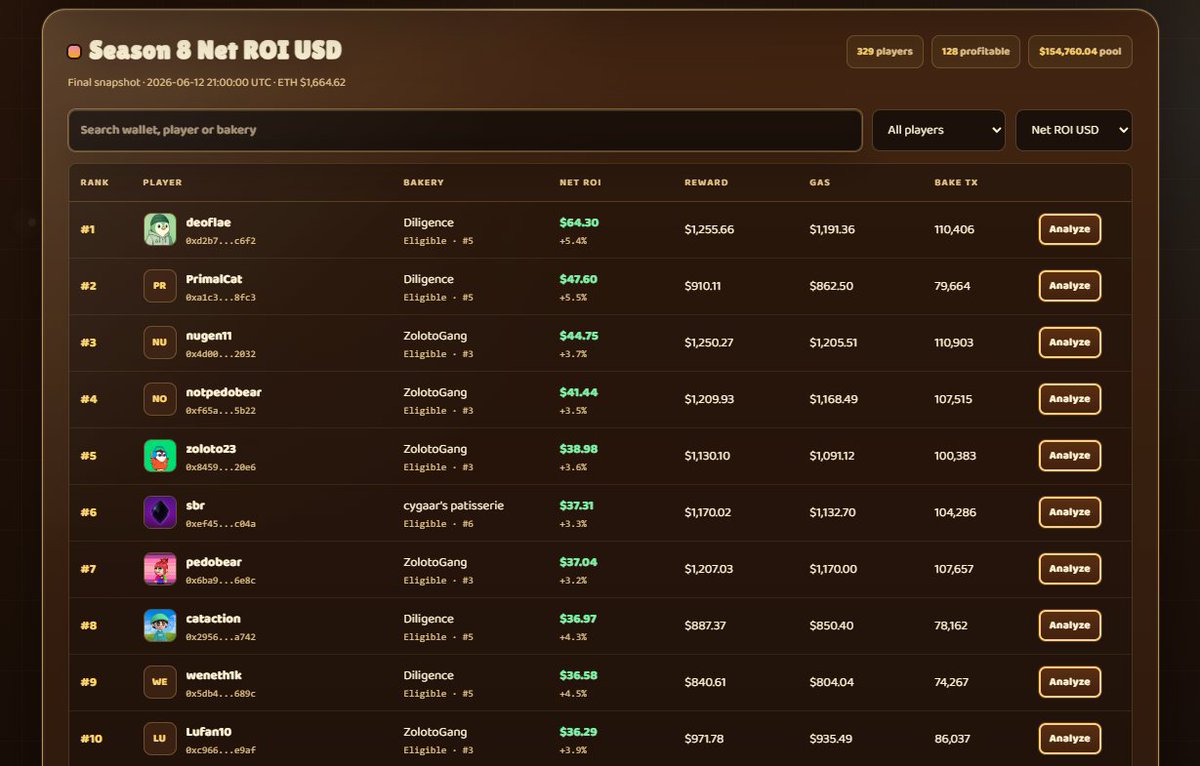Analyze player Lufan10

pyautogui.click(x=1070, y=738)
